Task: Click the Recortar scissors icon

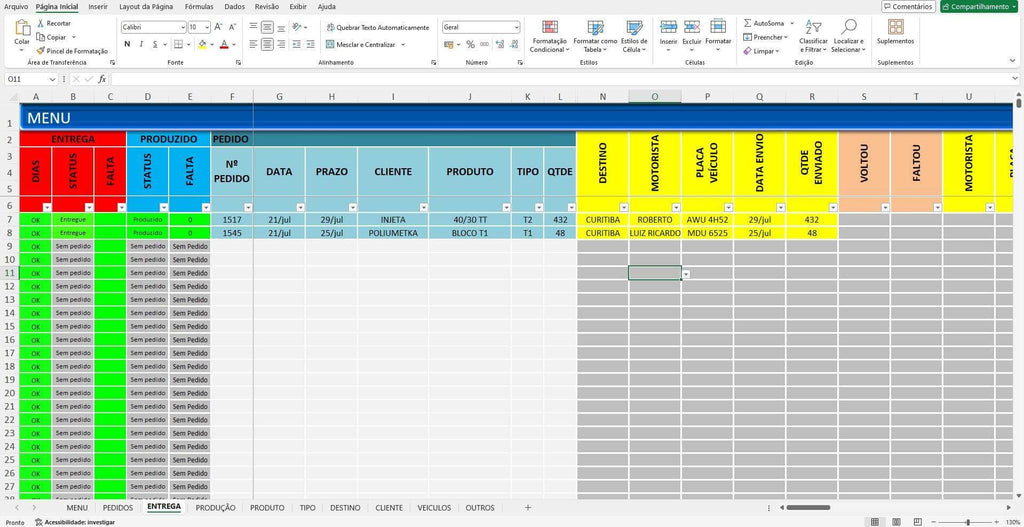Action: pyautogui.click(x=40, y=23)
